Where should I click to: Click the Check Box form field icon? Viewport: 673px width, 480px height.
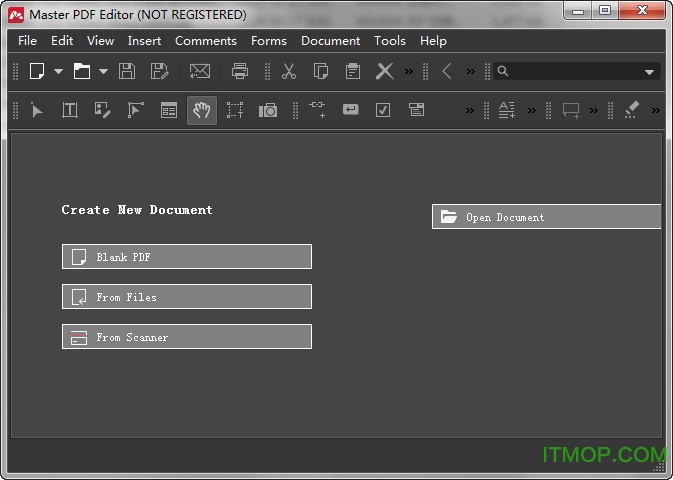point(383,110)
